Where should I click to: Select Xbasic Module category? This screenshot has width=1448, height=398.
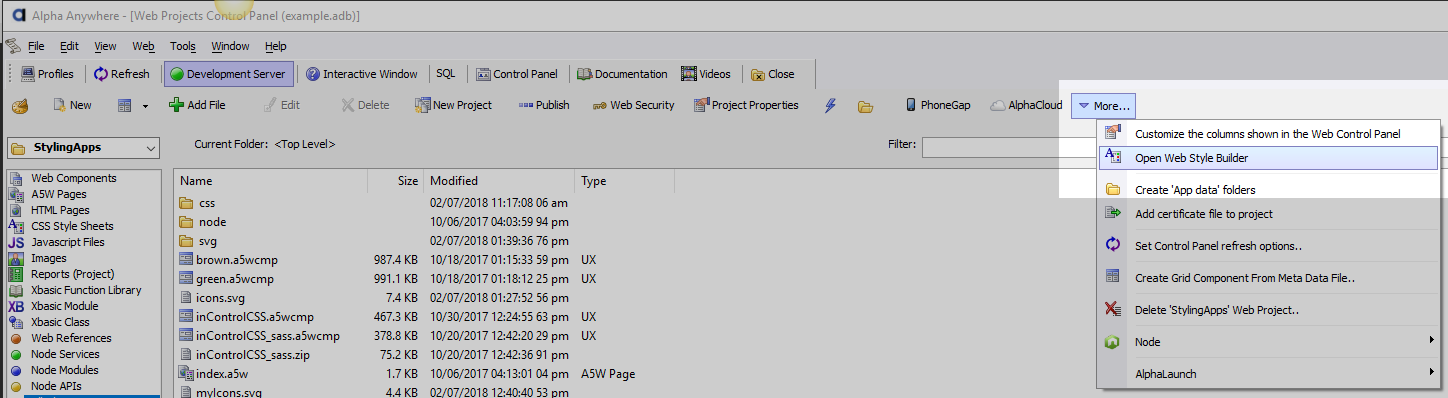[64, 306]
